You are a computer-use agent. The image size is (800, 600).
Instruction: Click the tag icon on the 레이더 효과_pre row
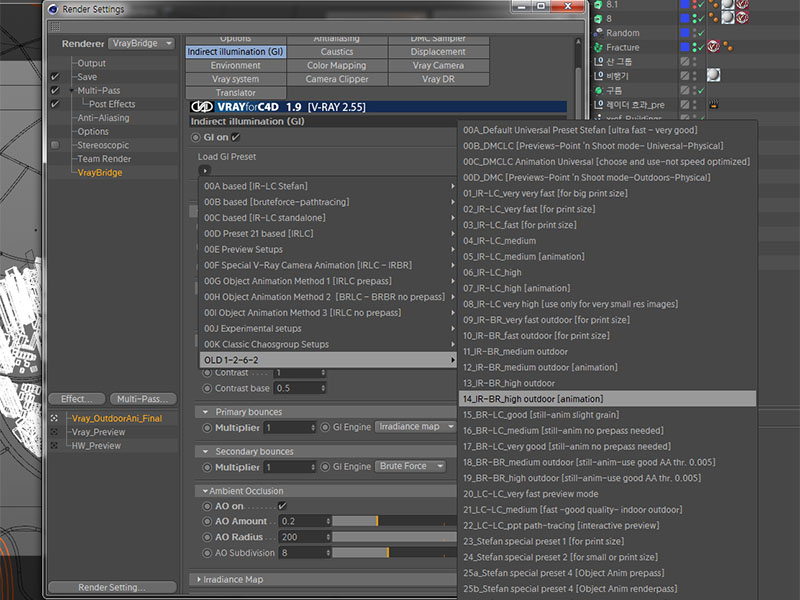[714, 105]
